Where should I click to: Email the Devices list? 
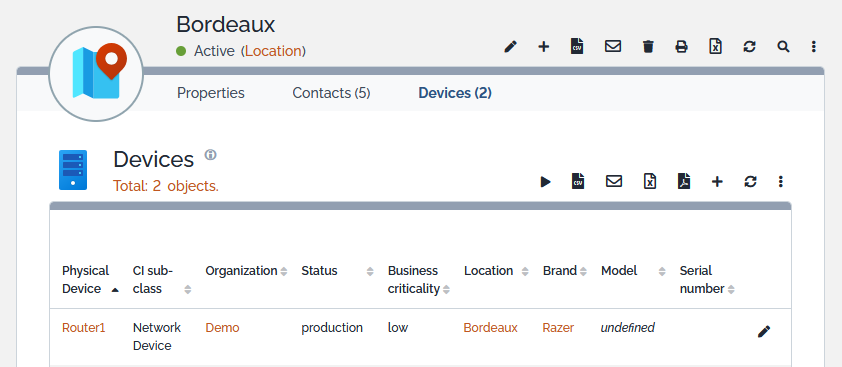[614, 181]
